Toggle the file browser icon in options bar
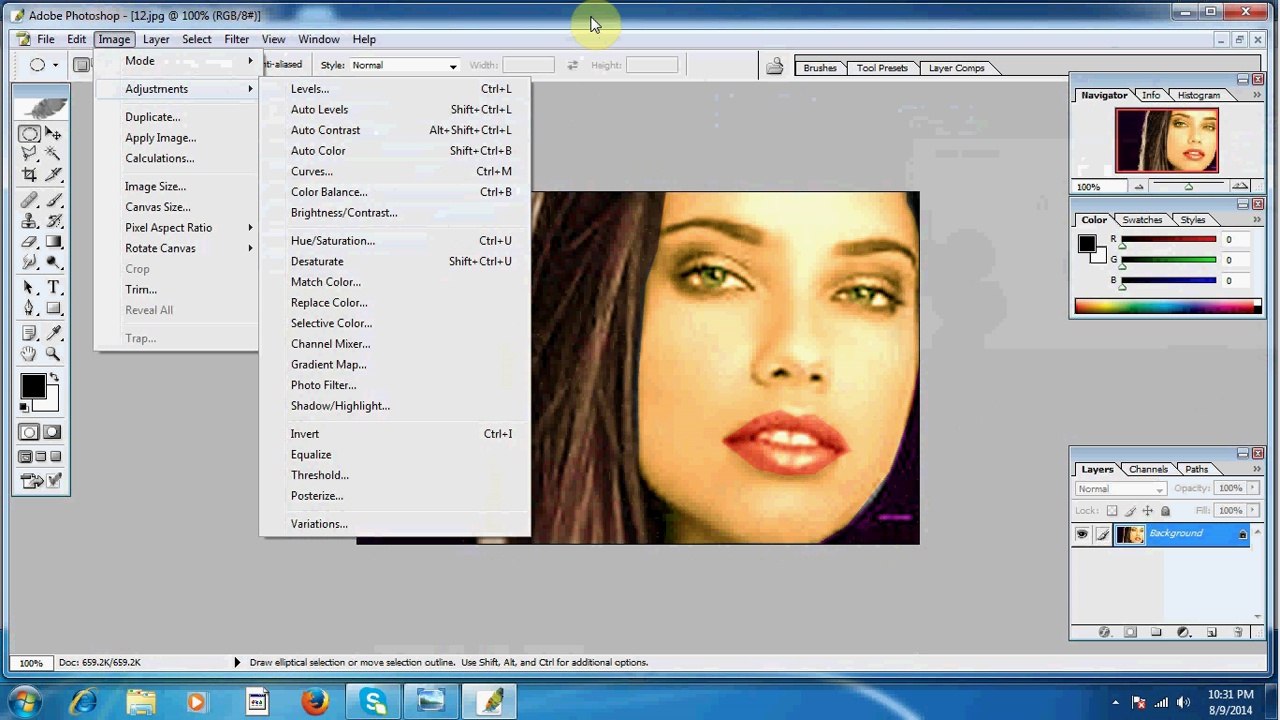This screenshot has height=720, width=1280. [x=775, y=67]
